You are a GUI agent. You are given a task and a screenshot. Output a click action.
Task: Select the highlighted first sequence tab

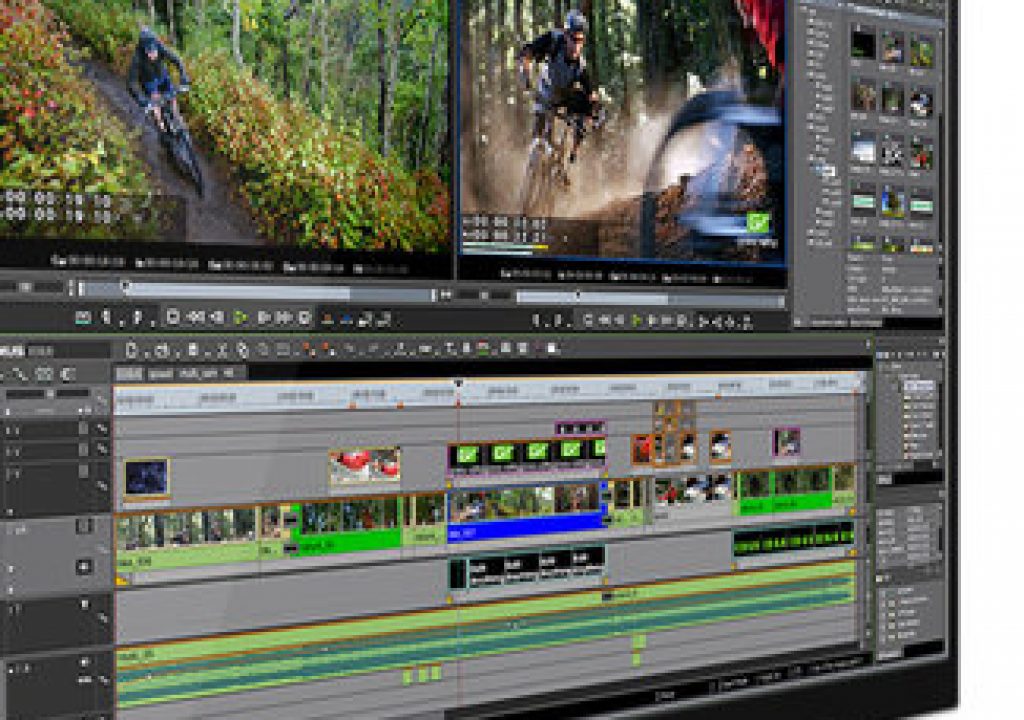129,374
